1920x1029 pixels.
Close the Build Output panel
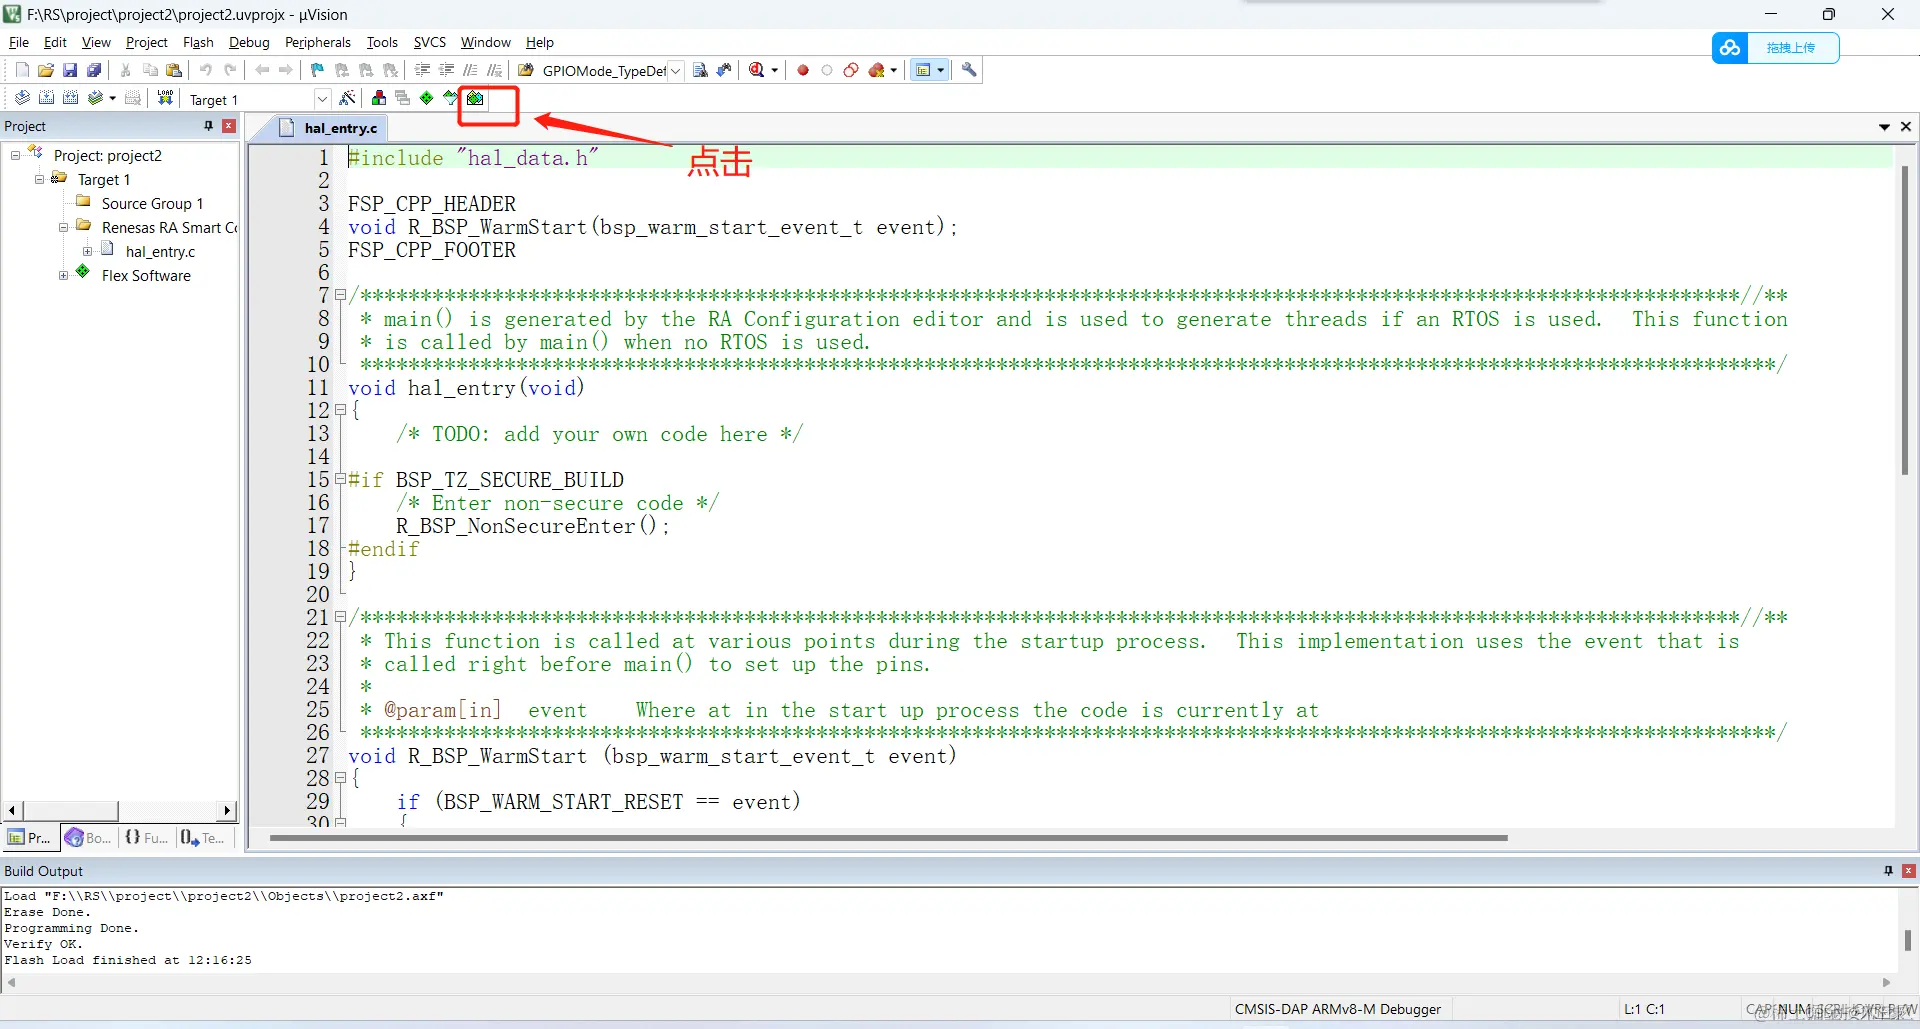(1908, 871)
